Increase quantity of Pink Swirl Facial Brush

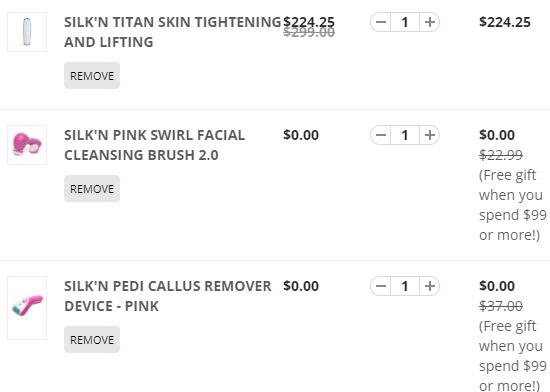click(430, 135)
